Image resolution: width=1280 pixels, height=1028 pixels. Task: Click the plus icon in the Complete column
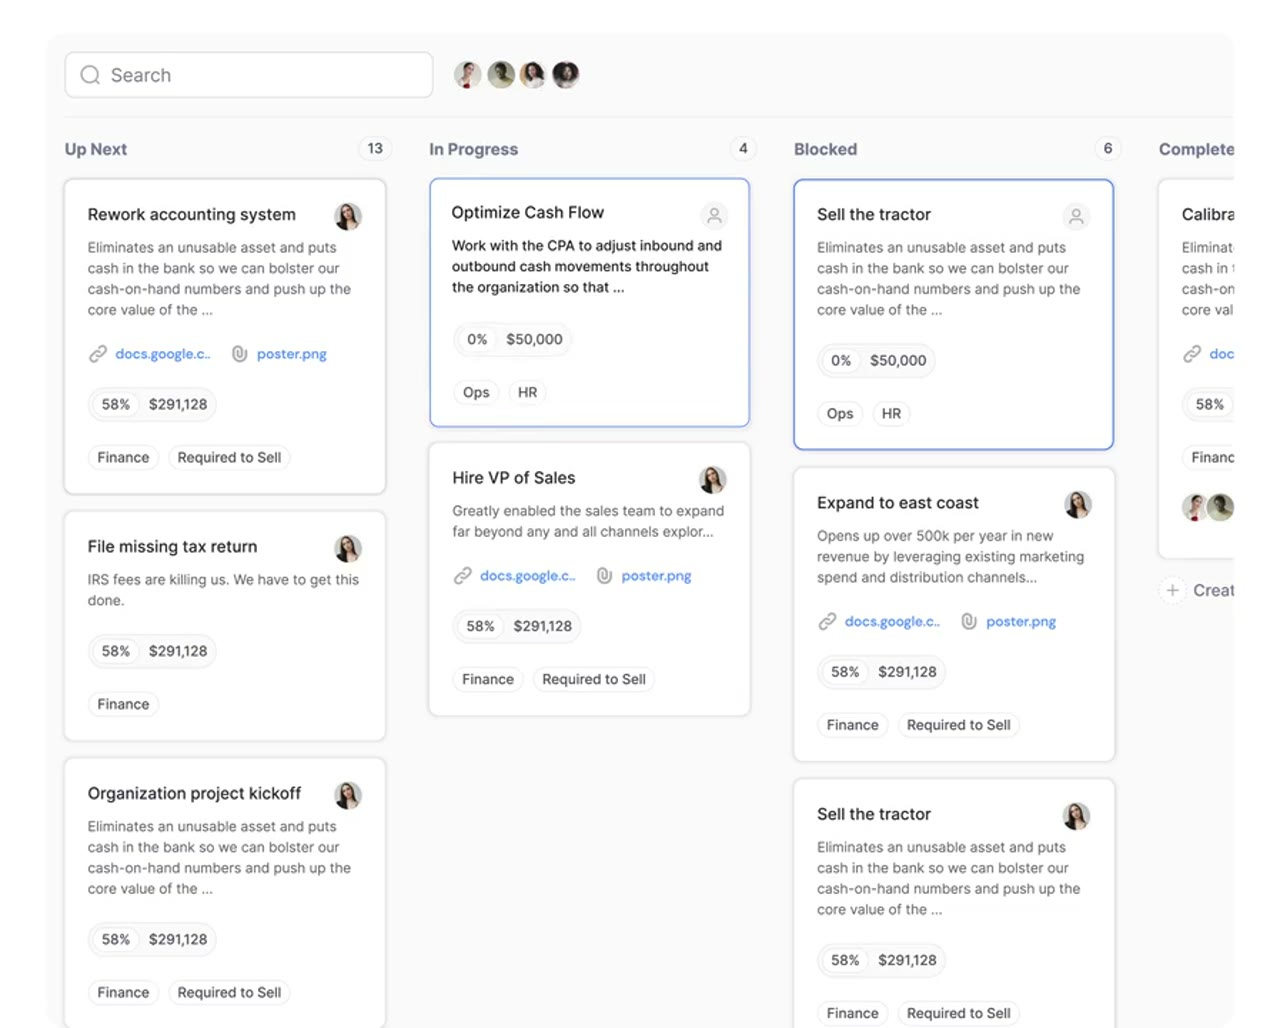click(1173, 590)
